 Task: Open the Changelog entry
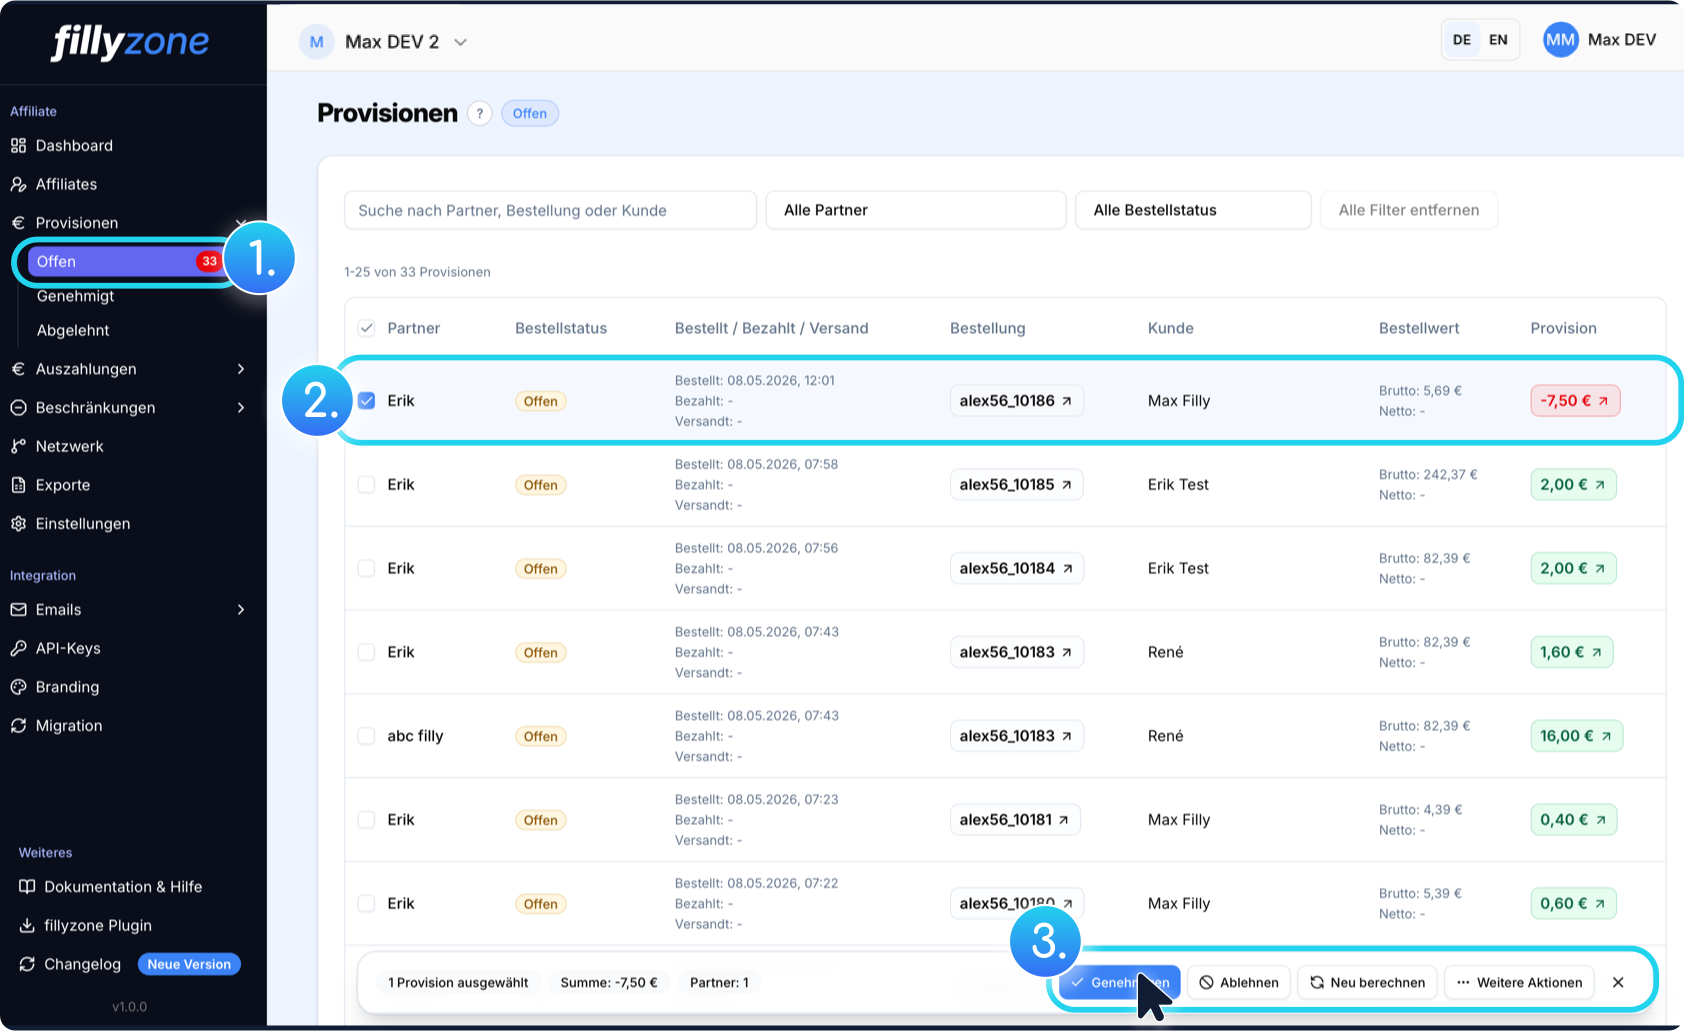point(82,965)
